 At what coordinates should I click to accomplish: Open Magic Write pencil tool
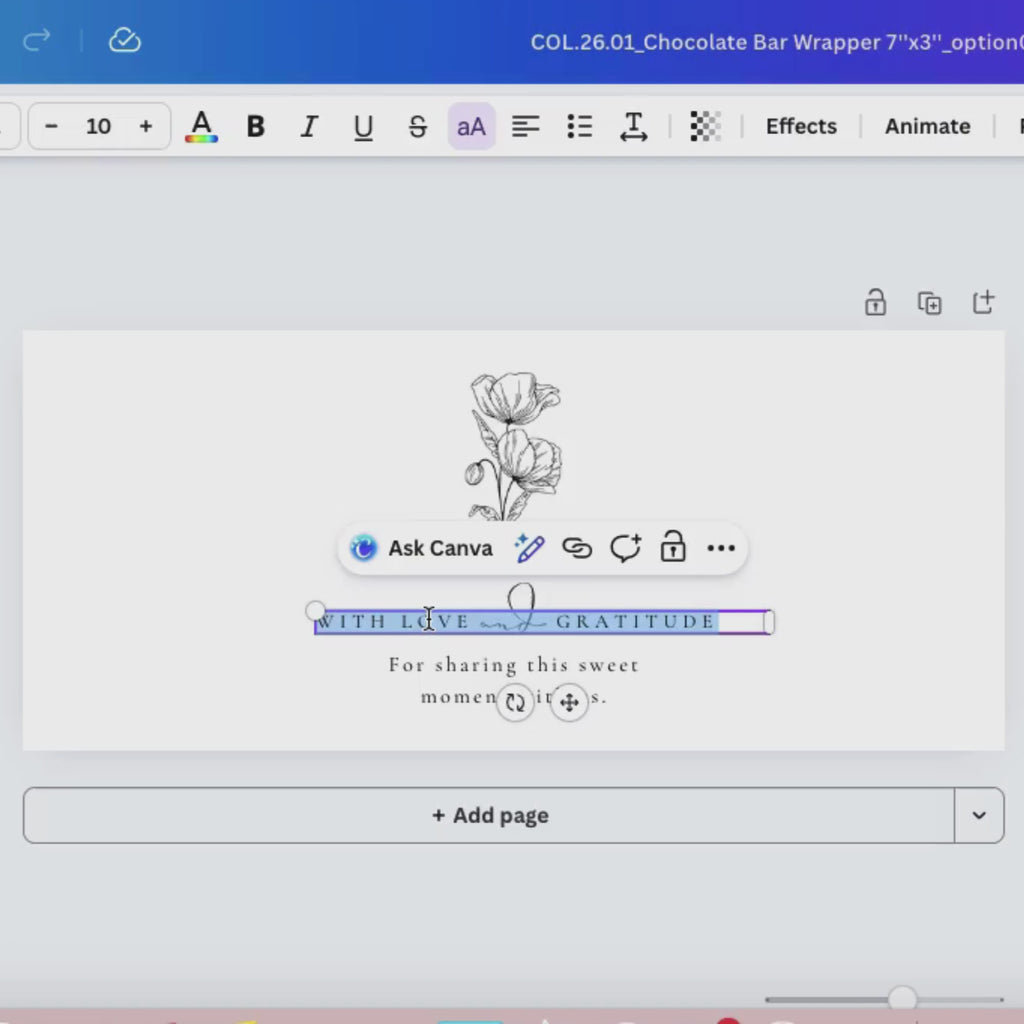(529, 548)
